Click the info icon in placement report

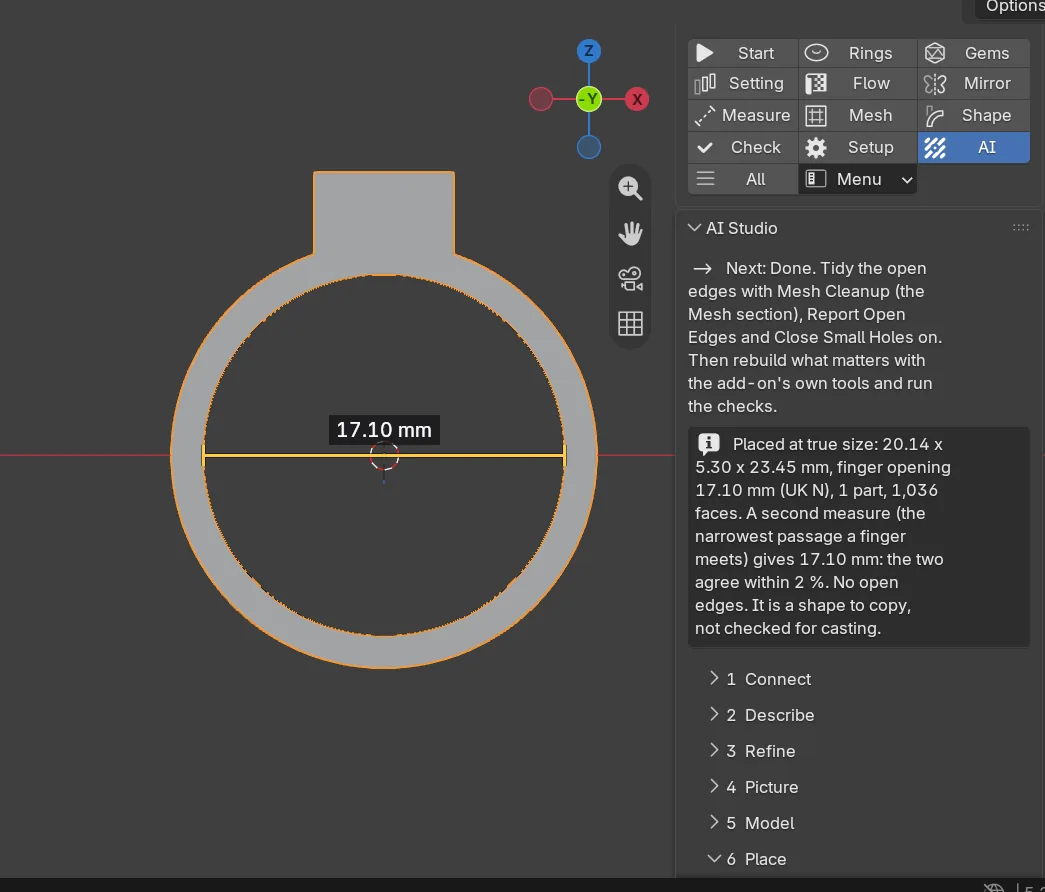click(x=708, y=443)
